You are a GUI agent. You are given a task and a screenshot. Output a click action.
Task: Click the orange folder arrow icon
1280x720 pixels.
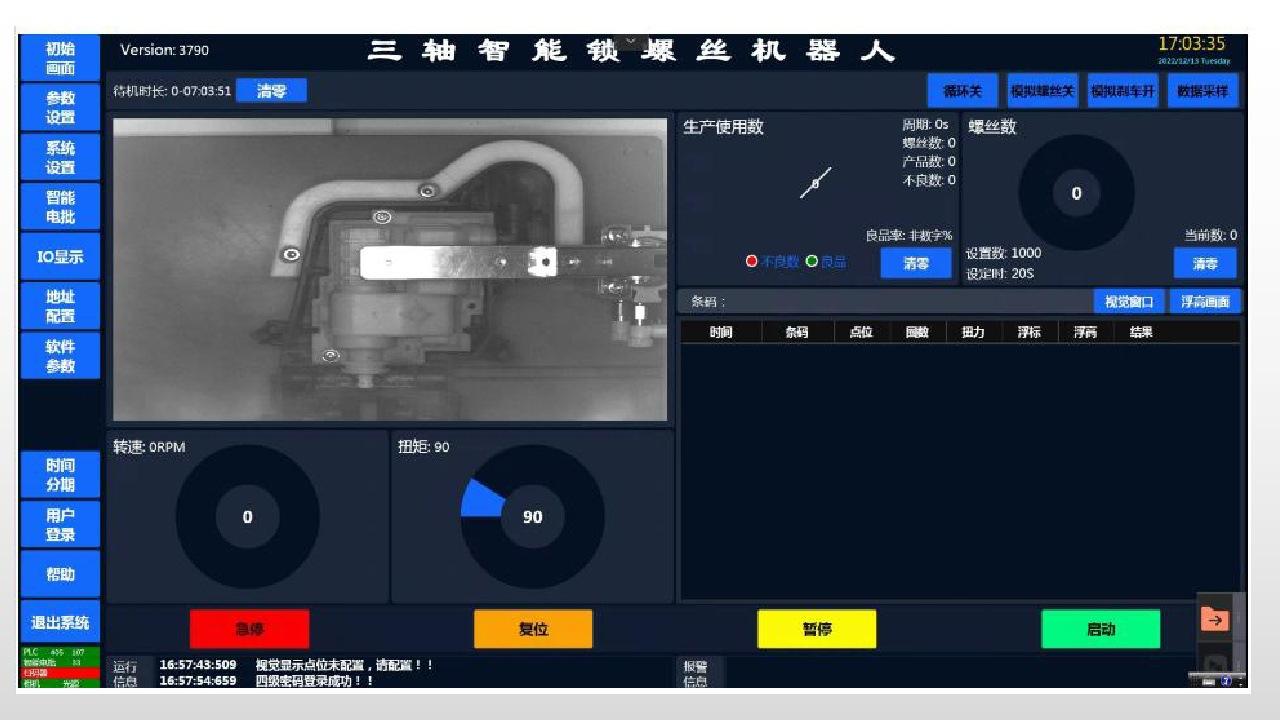click(1214, 620)
